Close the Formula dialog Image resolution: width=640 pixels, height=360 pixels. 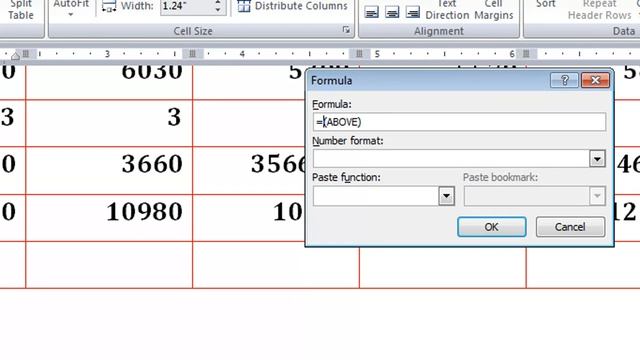595,80
